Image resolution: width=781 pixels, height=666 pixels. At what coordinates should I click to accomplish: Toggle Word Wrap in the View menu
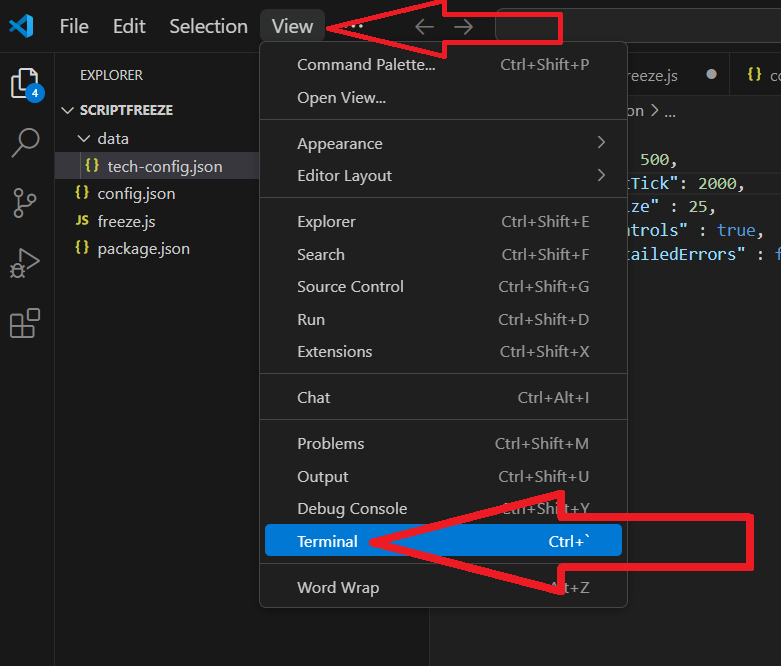[x=443, y=587]
